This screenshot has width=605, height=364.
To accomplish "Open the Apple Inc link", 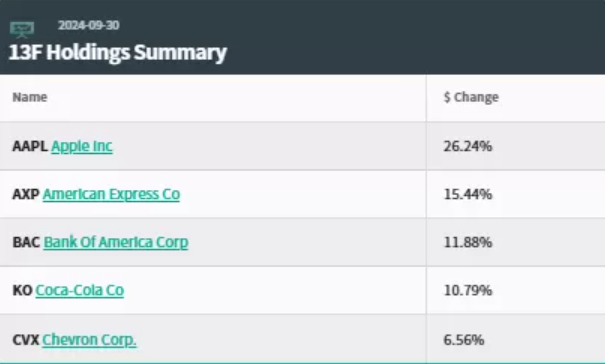I will [82, 146].
